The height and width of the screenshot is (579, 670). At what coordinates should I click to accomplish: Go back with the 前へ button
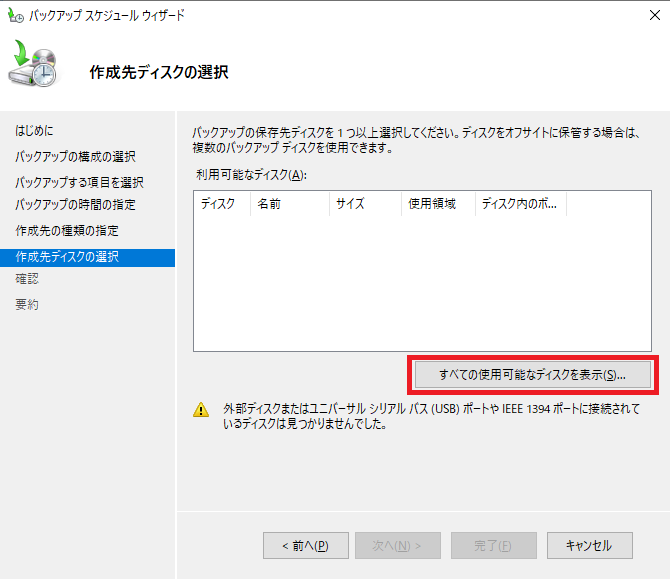click(x=305, y=545)
